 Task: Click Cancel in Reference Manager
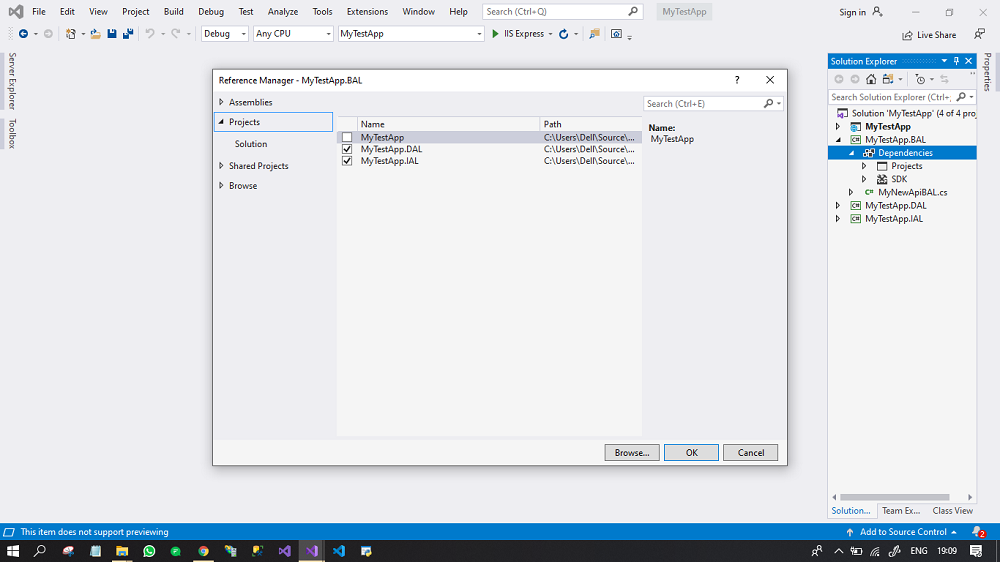(x=751, y=452)
